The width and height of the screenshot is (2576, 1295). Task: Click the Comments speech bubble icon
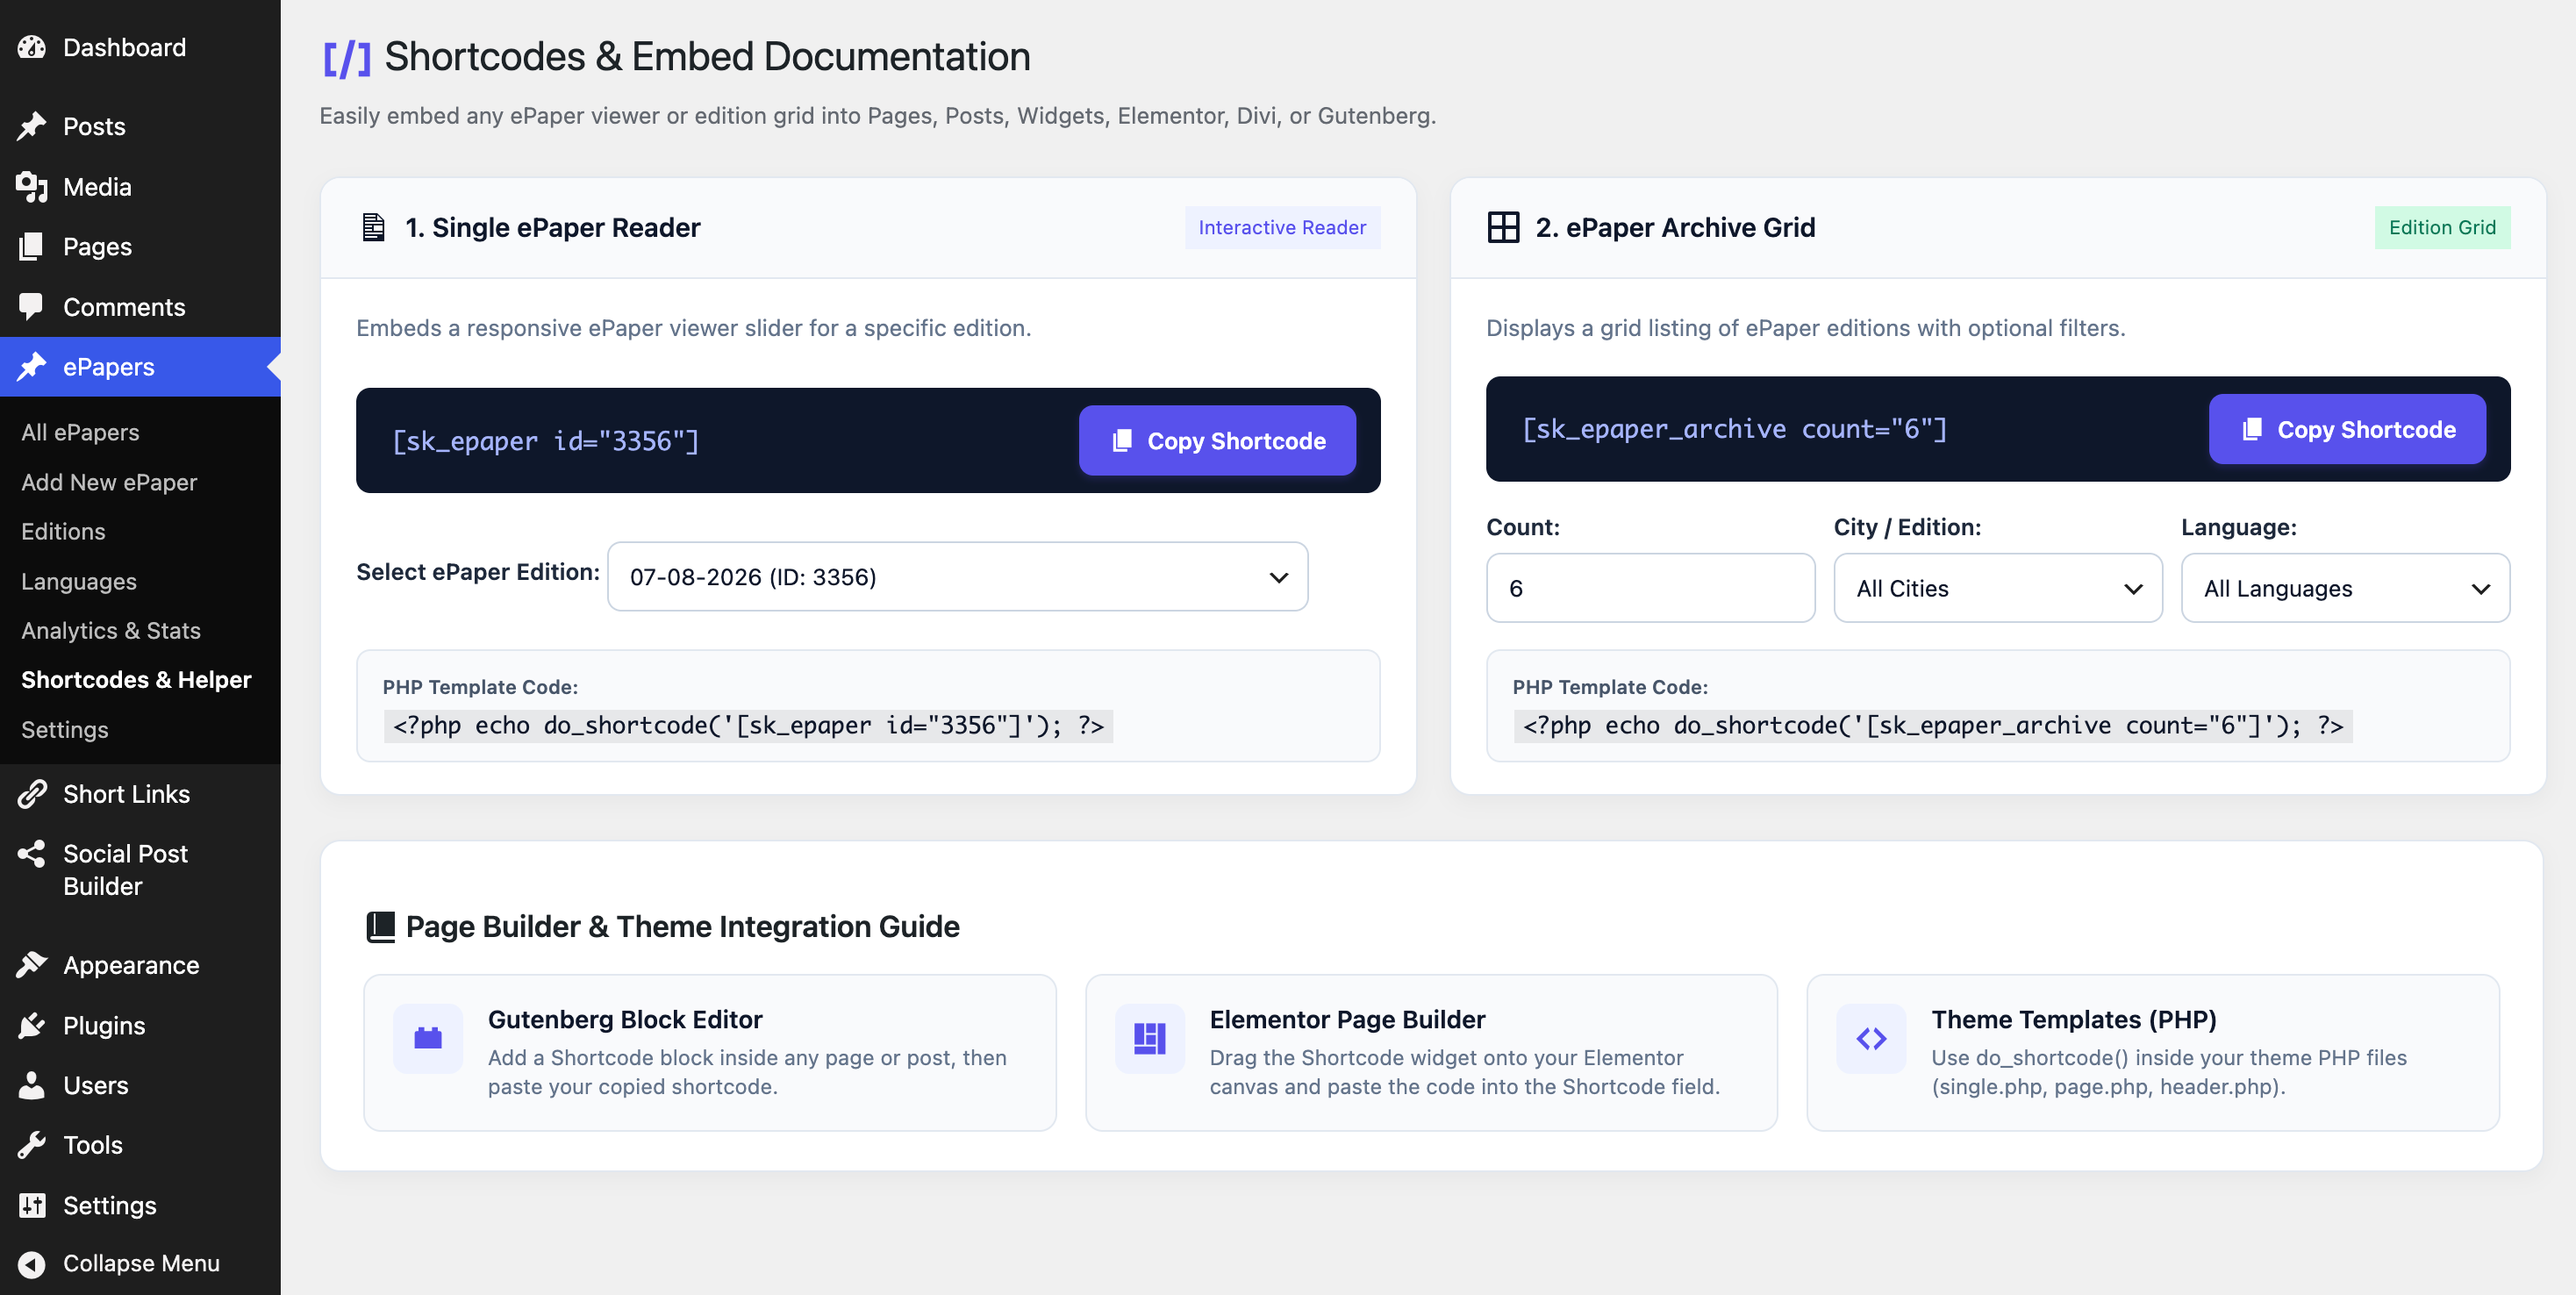pos(32,307)
